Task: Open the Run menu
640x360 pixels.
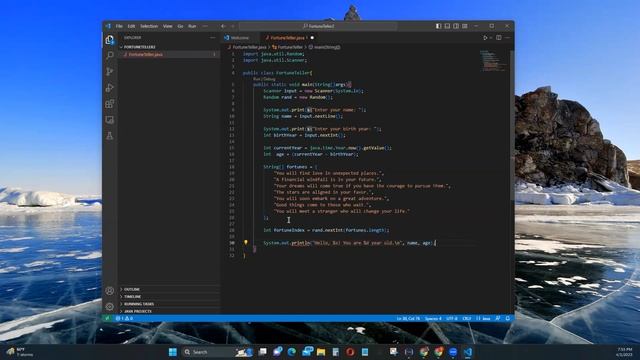Action: (192, 26)
